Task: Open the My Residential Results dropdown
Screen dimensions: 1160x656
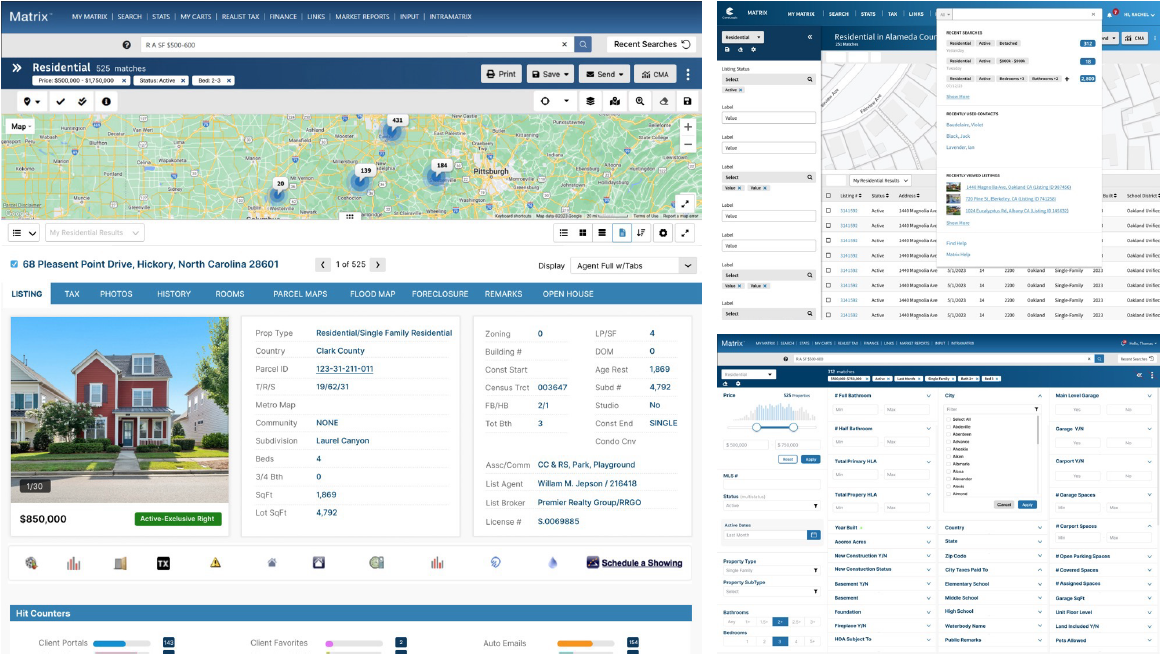Action: [x=95, y=233]
